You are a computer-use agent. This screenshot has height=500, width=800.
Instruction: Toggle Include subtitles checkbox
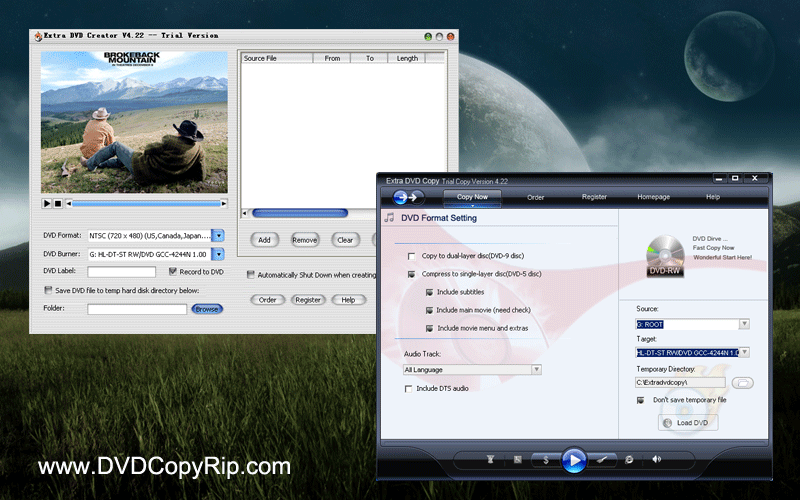(x=430, y=292)
